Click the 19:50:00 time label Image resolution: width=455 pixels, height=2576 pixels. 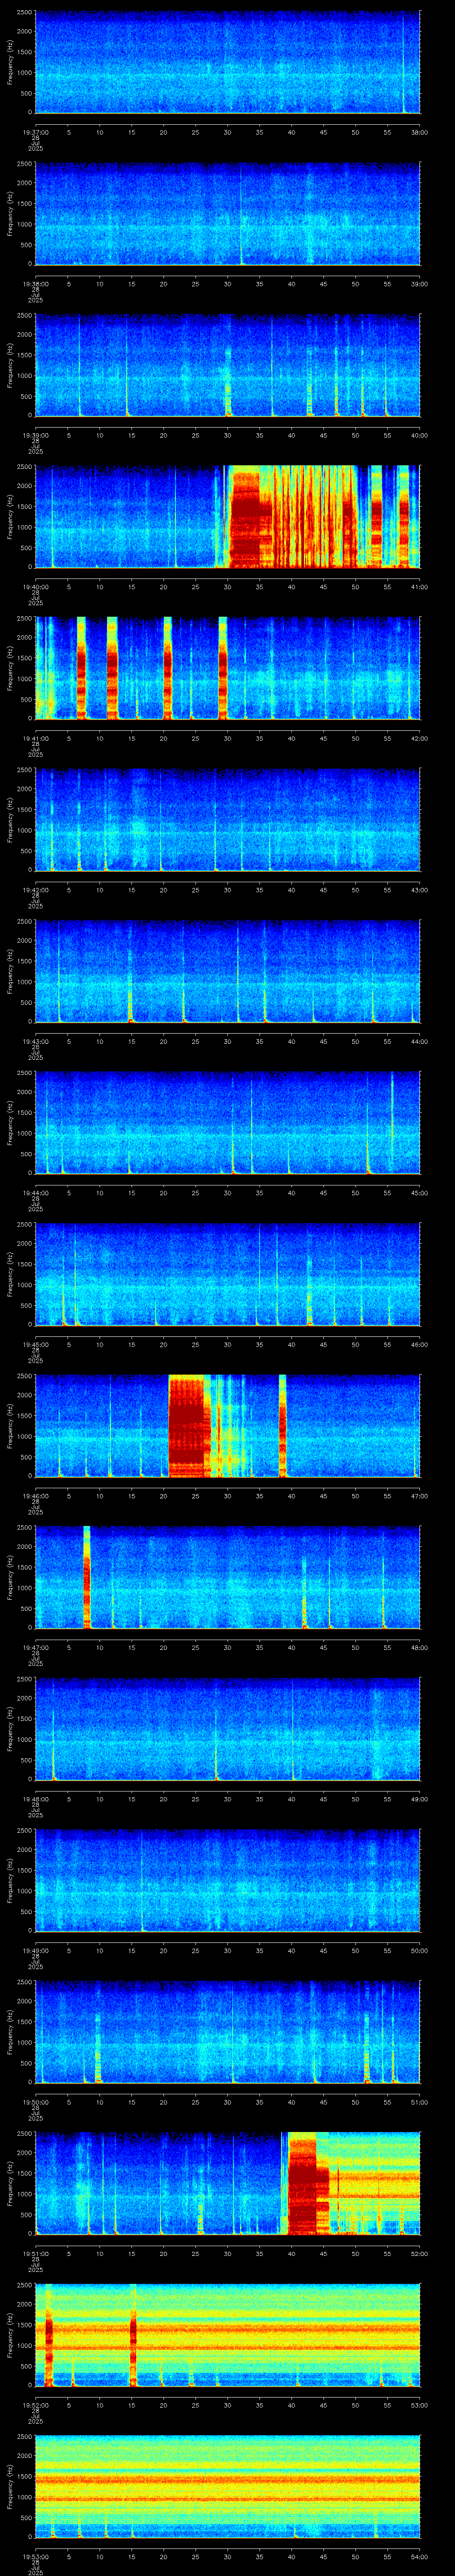[x=35, y=2101]
